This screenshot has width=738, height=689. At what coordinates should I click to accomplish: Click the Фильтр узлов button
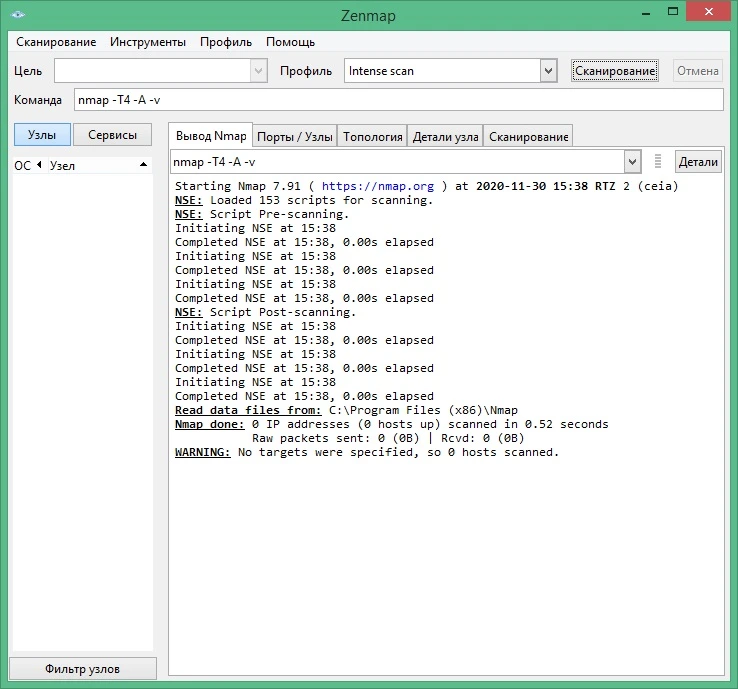tap(82, 669)
